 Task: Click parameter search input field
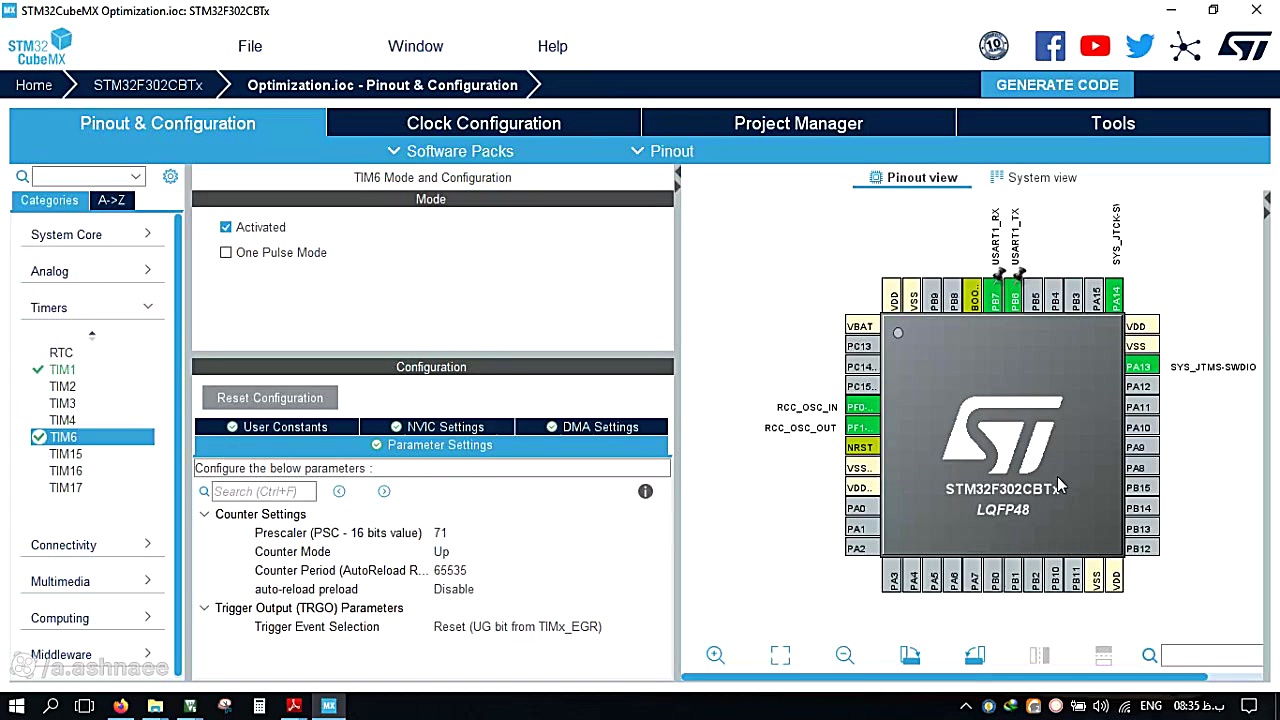(x=264, y=491)
